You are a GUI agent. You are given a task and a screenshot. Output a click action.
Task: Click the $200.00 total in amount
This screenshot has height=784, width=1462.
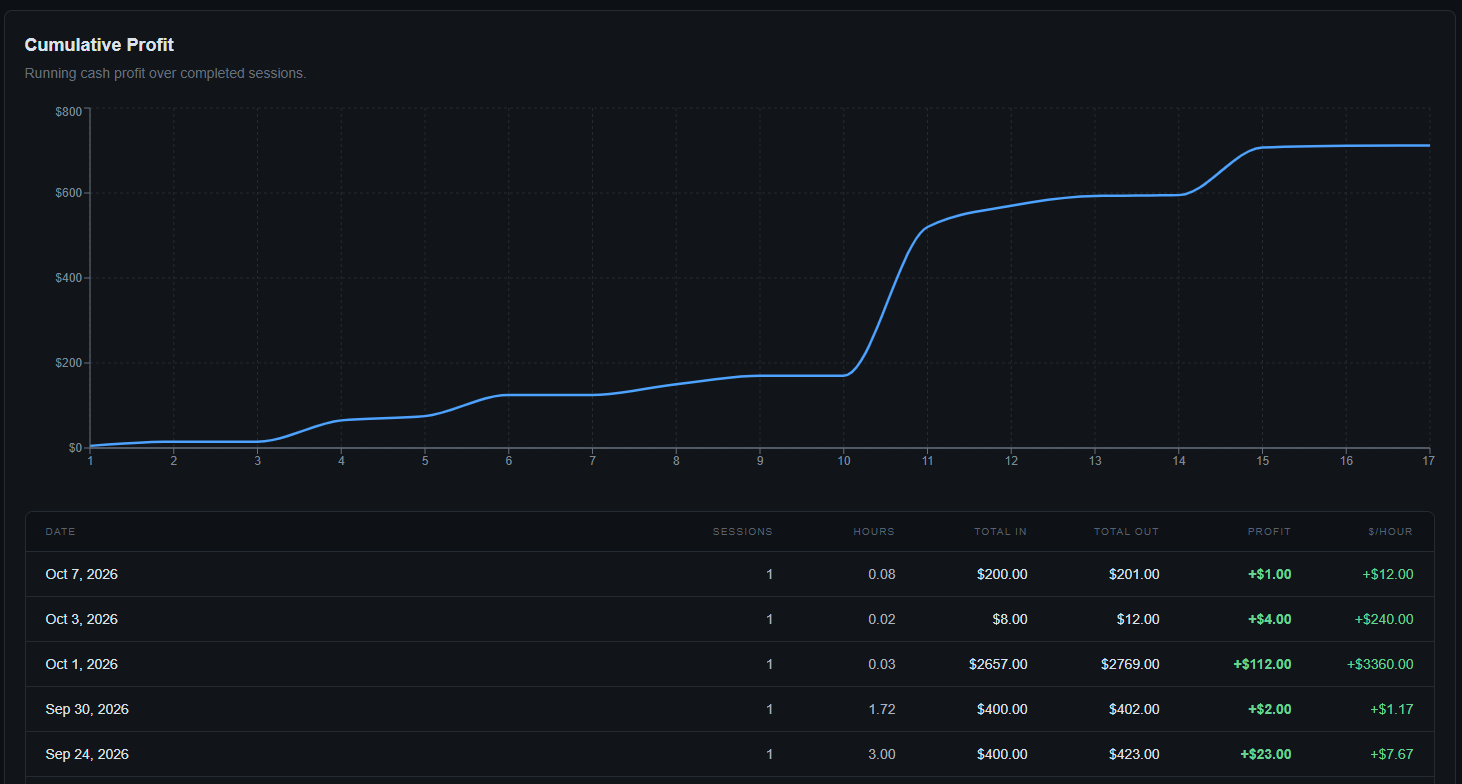point(1002,574)
